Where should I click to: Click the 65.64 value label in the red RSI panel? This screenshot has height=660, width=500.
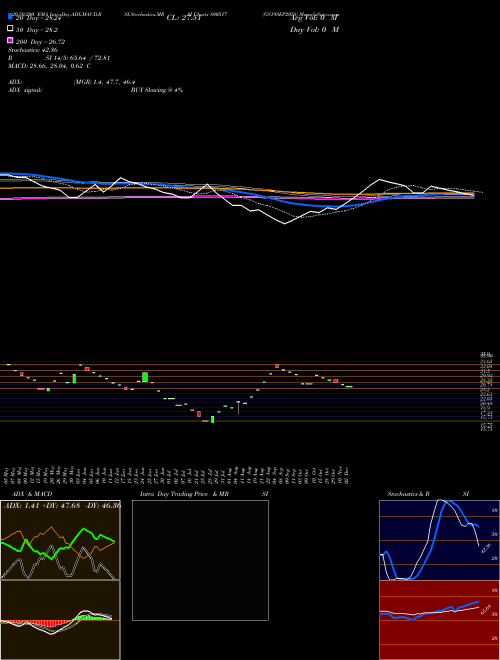486,610
